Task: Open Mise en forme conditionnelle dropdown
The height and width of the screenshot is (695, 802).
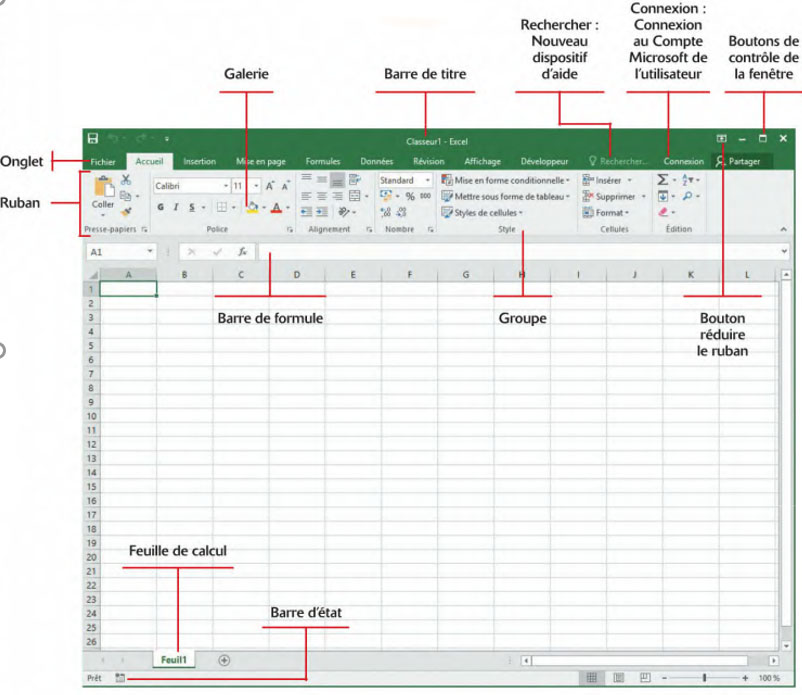Action: [505, 180]
